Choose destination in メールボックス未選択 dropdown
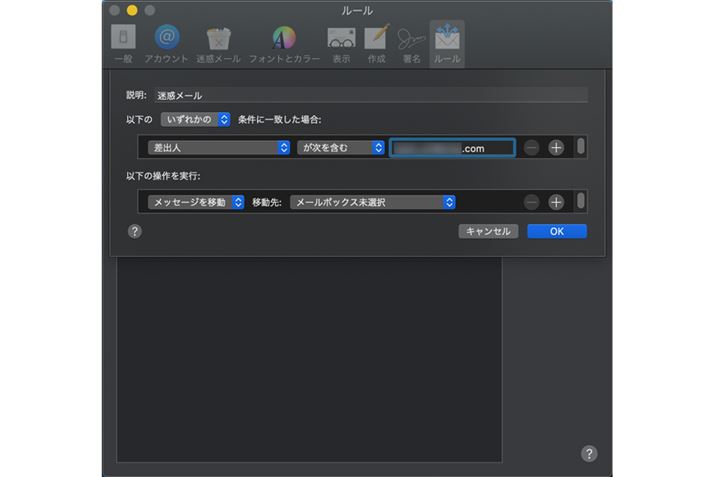715x477 pixels. [x=373, y=202]
